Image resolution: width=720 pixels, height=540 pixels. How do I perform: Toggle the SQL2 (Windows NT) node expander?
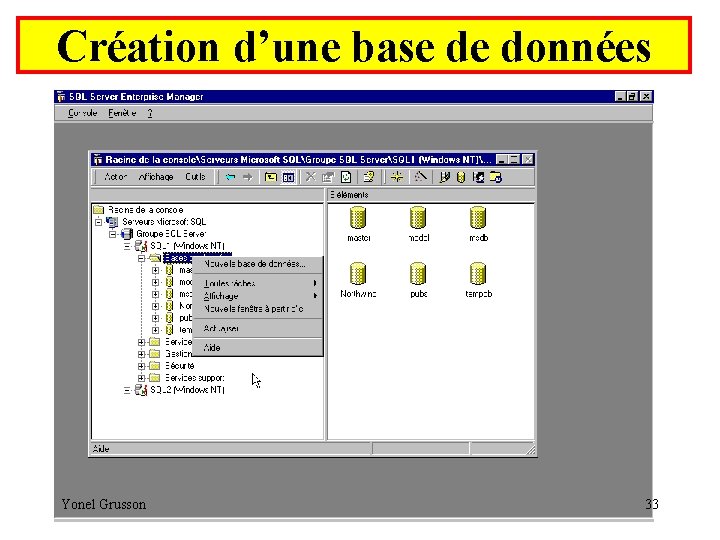[x=127, y=390]
